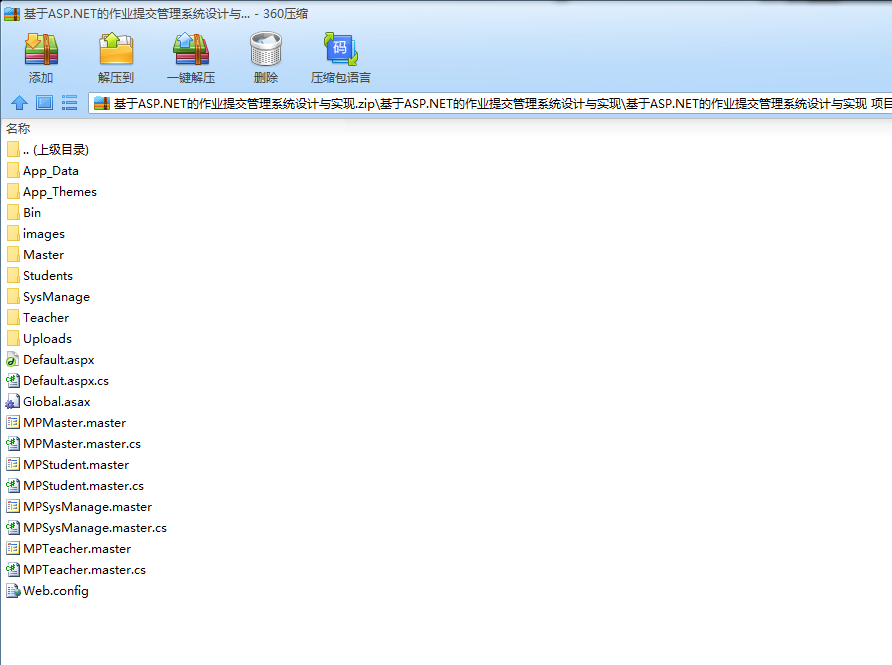
Task: Select the .. (上级目录) parent folder entry
Action: tap(48, 150)
